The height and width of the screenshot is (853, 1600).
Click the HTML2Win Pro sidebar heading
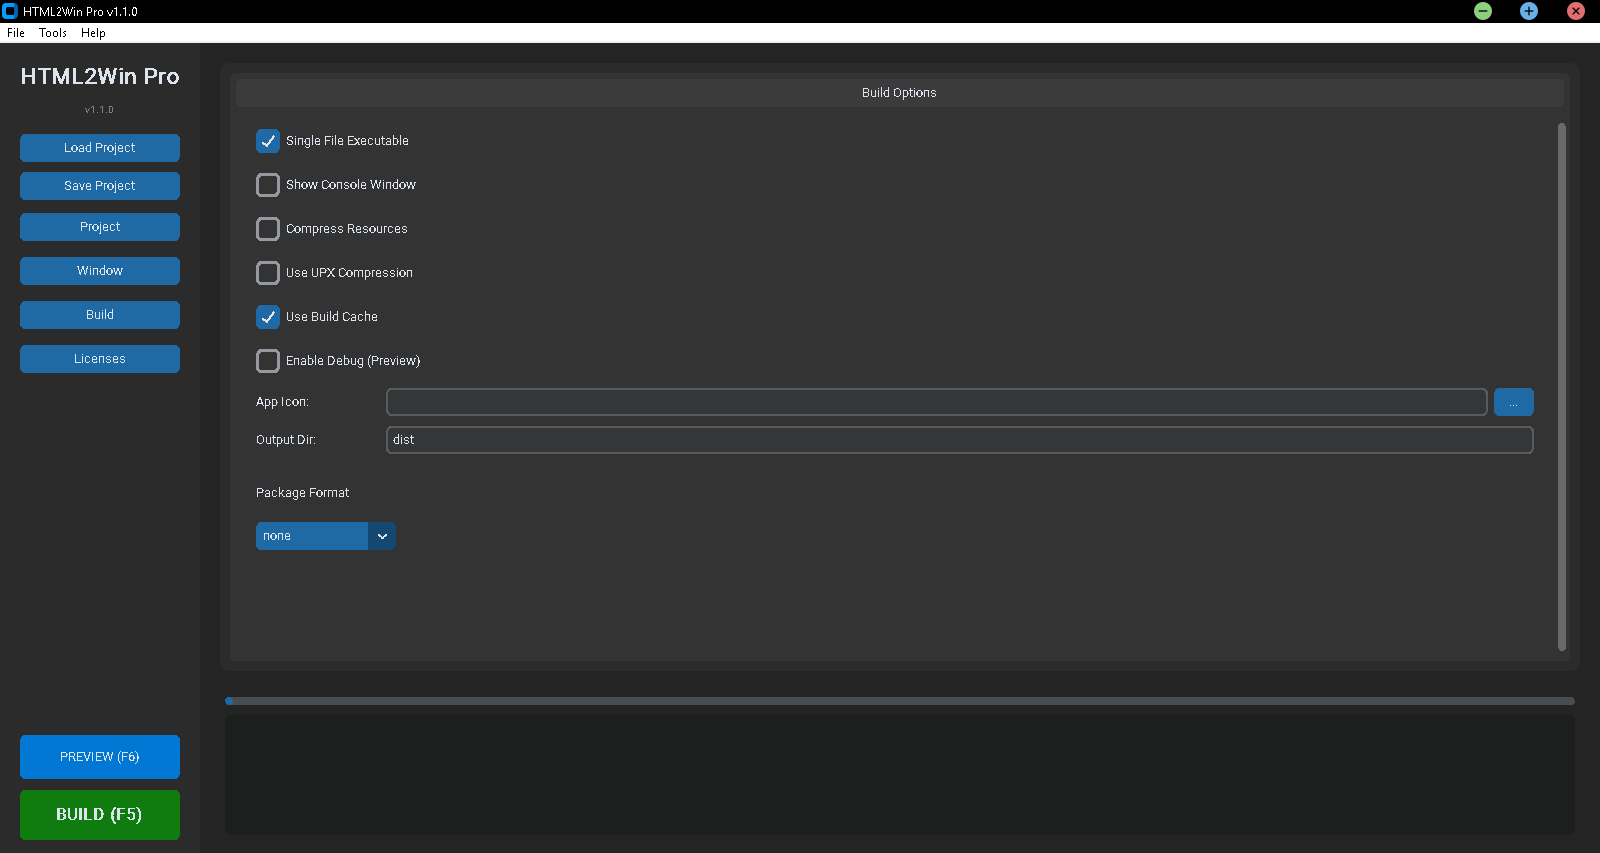(x=100, y=77)
